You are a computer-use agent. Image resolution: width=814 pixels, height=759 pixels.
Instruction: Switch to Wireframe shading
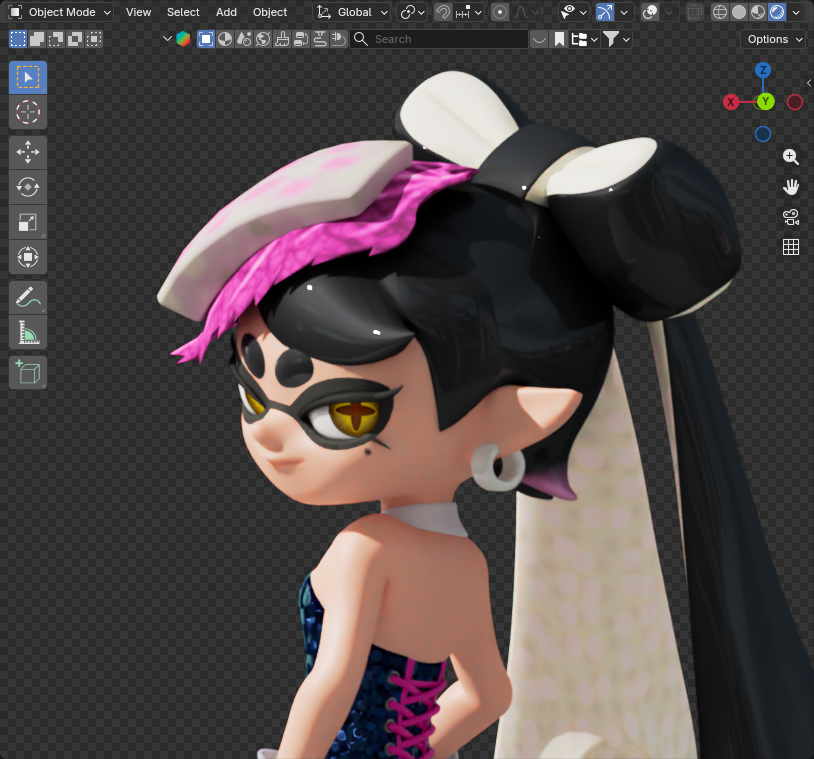click(x=720, y=12)
